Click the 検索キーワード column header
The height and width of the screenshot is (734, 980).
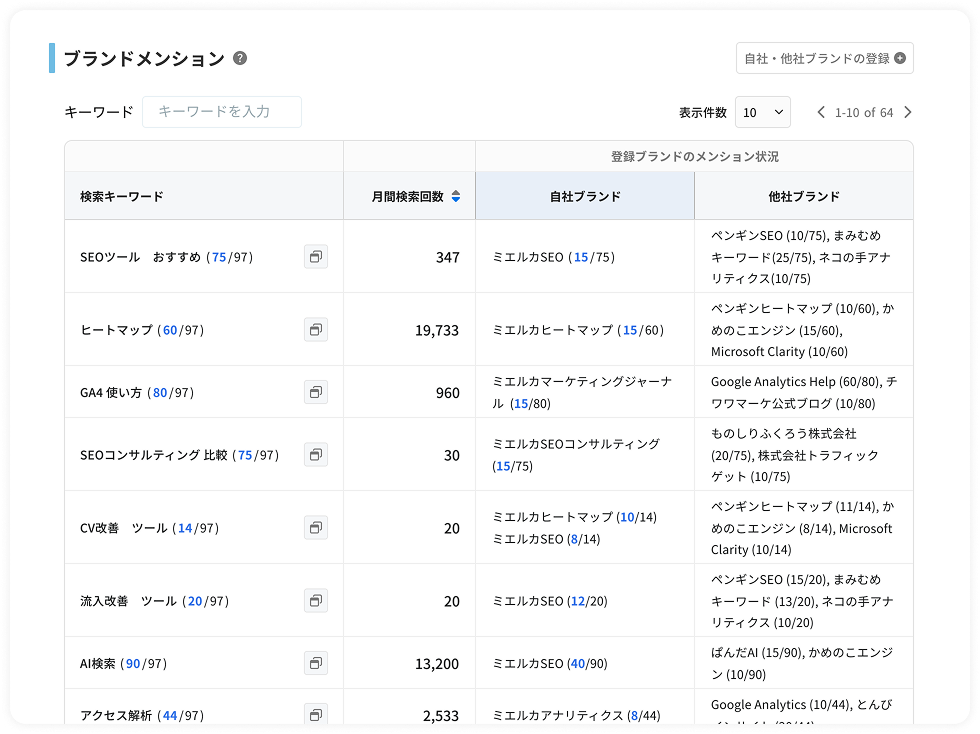pyautogui.click(x=122, y=196)
